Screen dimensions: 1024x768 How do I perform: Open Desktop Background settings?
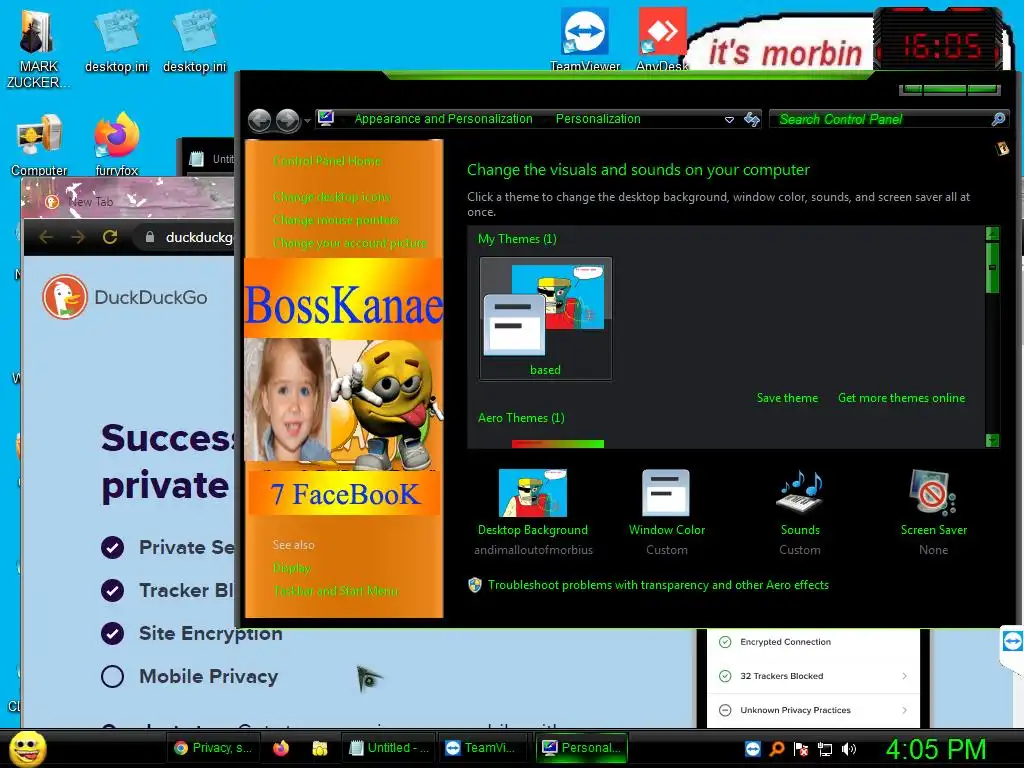pyautogui.click(x=533, y=512)
